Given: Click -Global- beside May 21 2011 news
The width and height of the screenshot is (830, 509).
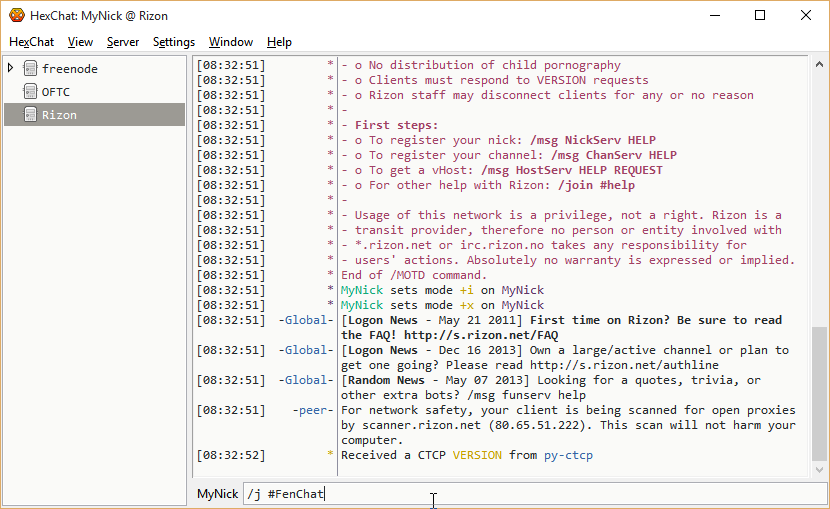Looking at the screenshot, I should tap(306, 320).
